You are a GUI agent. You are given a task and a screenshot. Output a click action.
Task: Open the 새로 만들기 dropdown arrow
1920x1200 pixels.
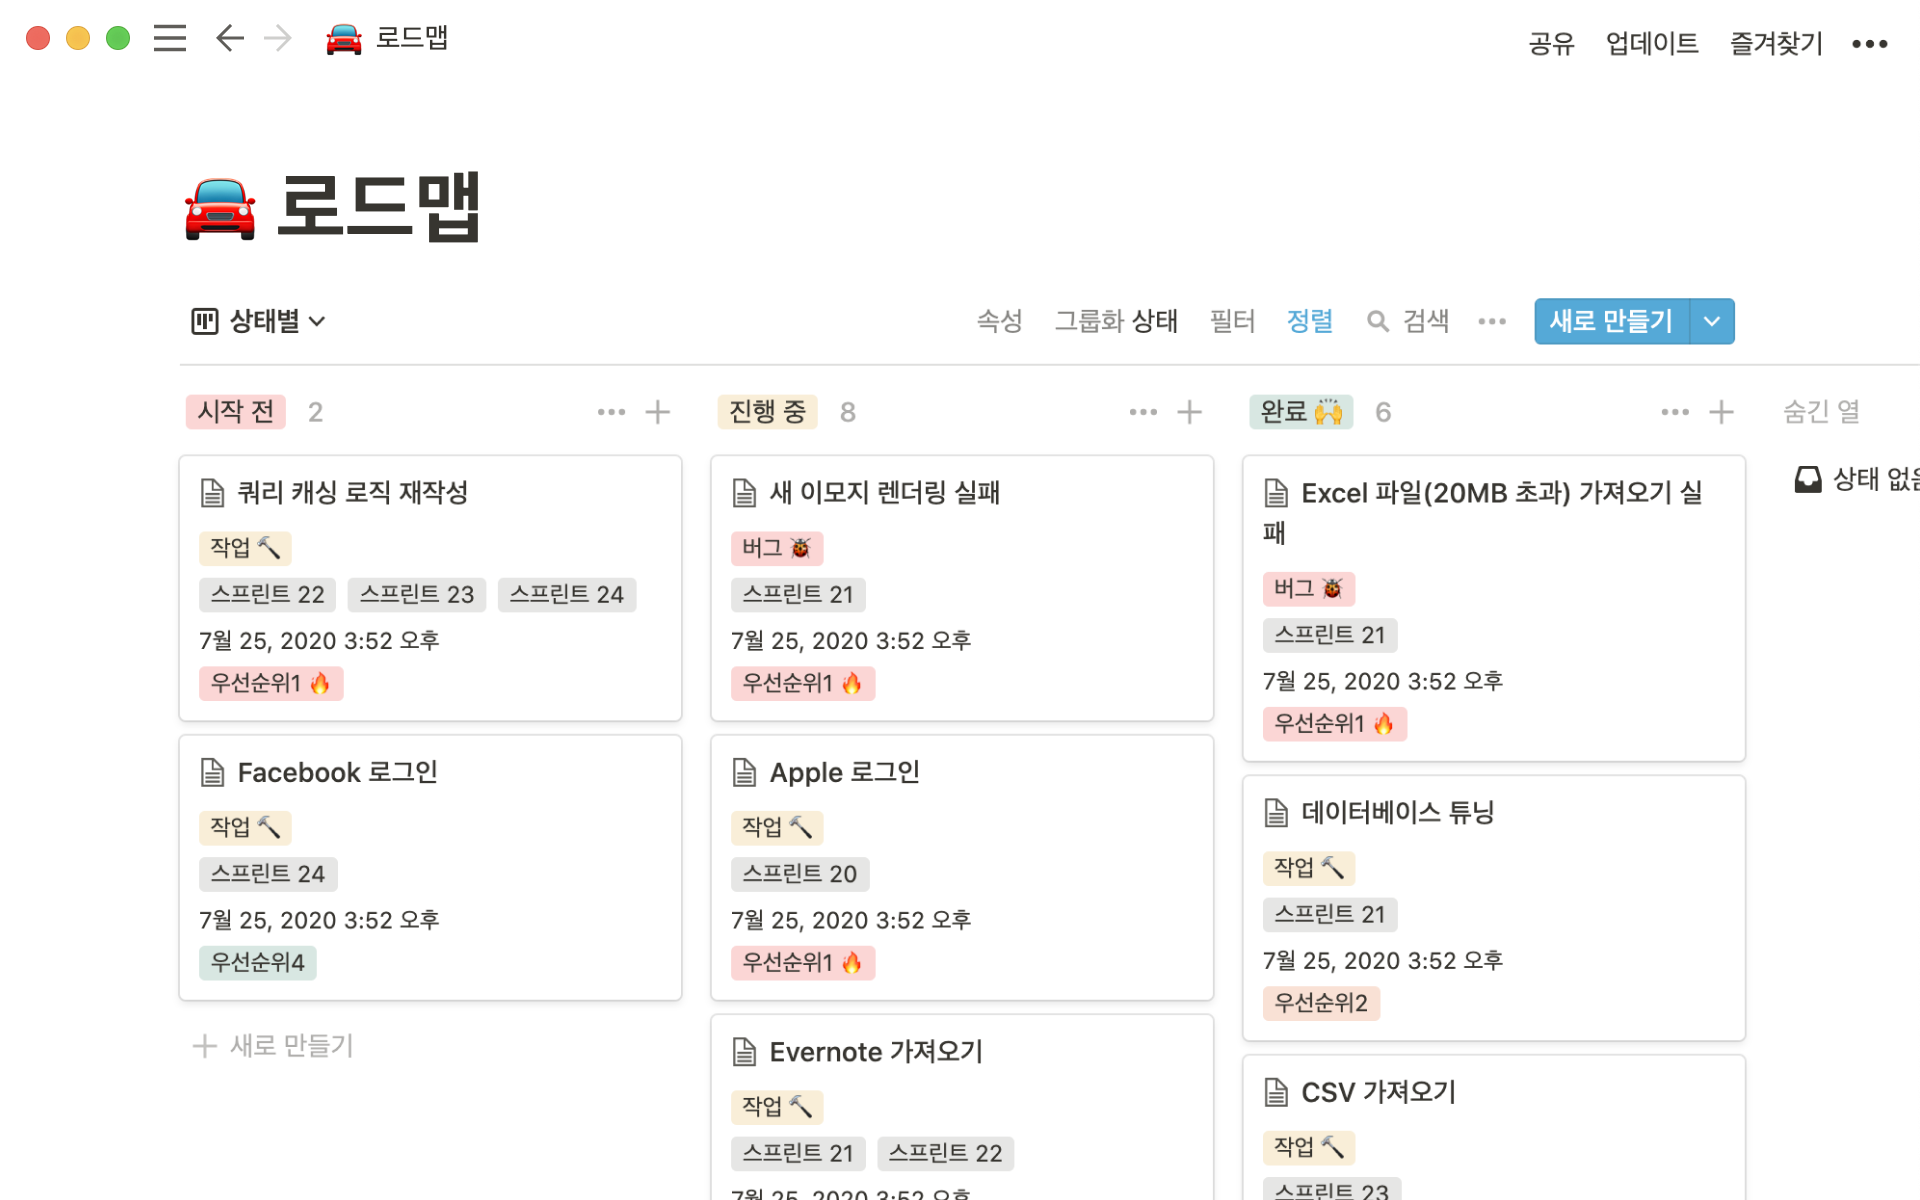[x=1711, y=321]
